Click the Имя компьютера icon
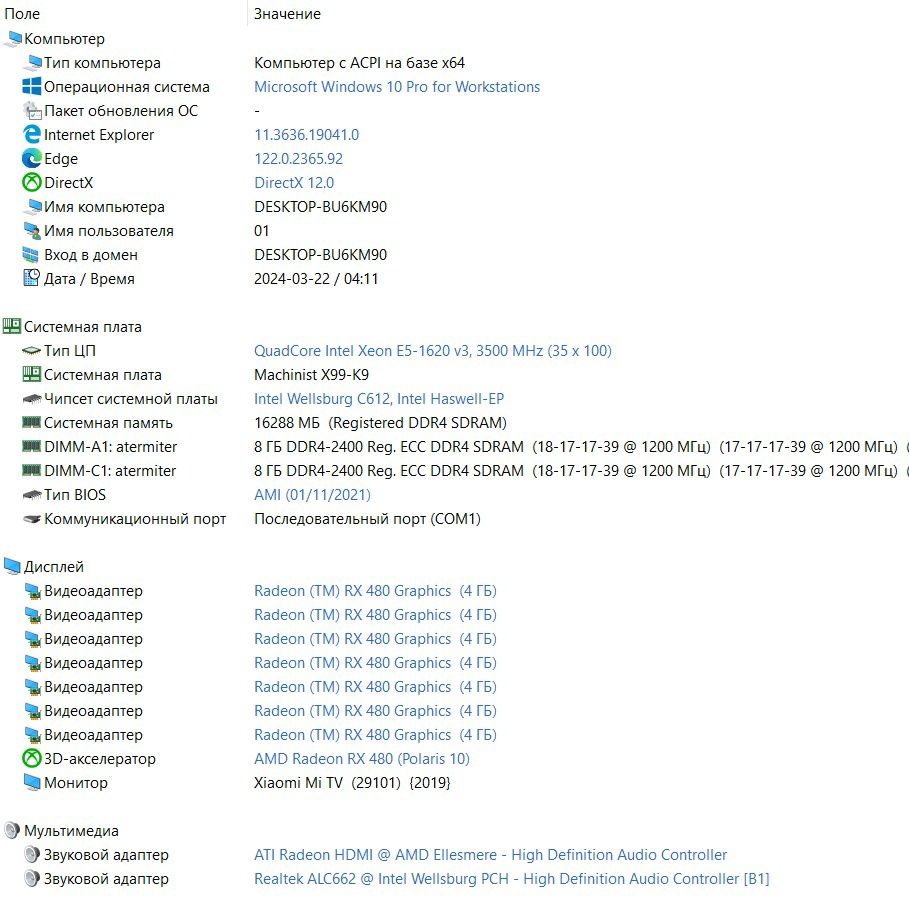Screen dimensions: 909x904 (32, 206)
